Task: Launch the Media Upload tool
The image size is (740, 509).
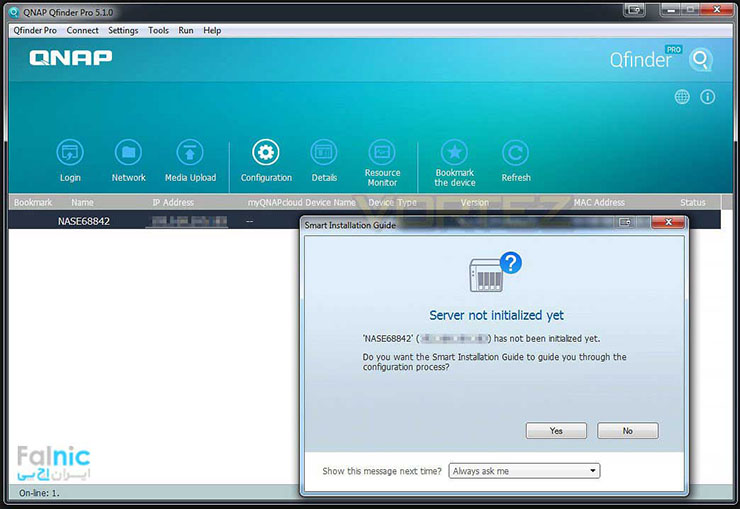Action: pos(190,153)
